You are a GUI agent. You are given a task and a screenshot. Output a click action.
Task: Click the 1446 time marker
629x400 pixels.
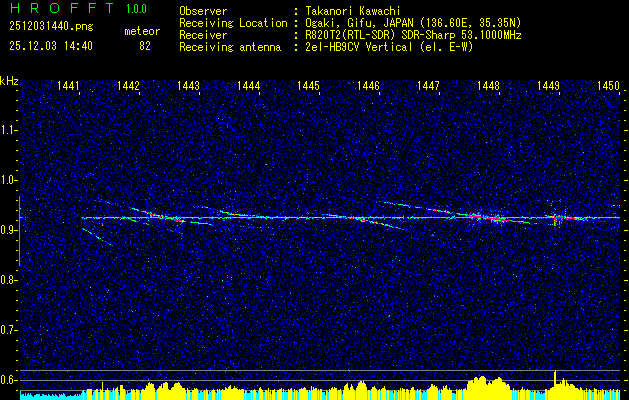click(368, 87)
